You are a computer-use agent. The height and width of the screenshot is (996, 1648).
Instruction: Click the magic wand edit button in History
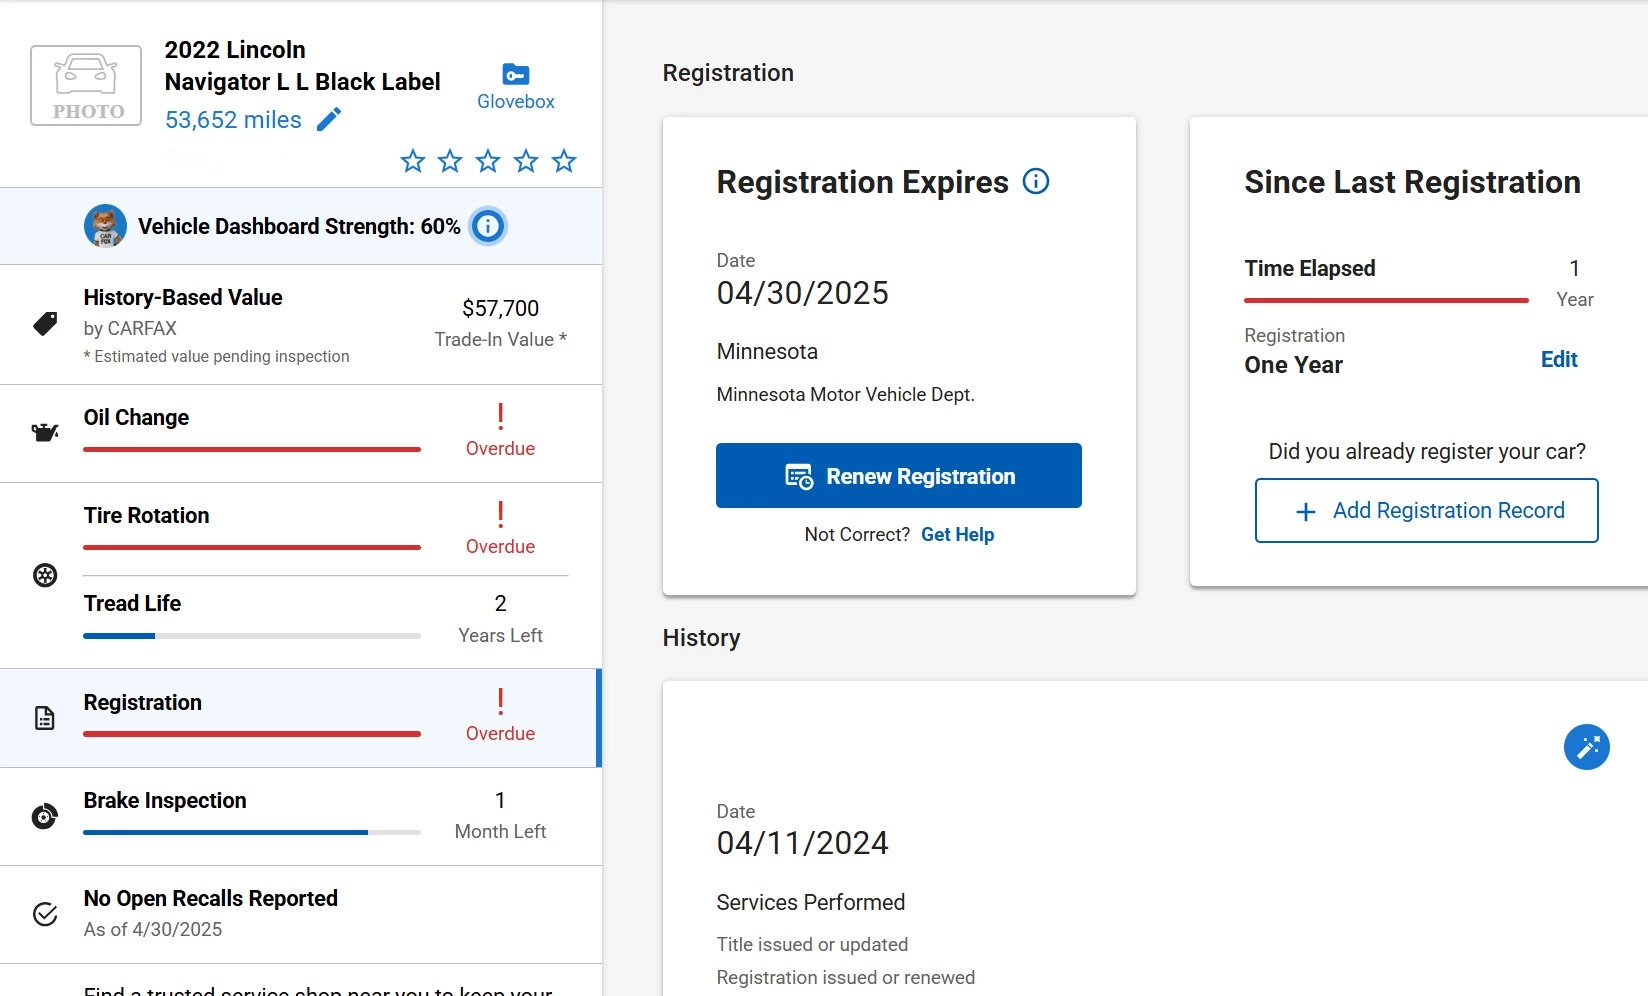(x=1587, y=747)
